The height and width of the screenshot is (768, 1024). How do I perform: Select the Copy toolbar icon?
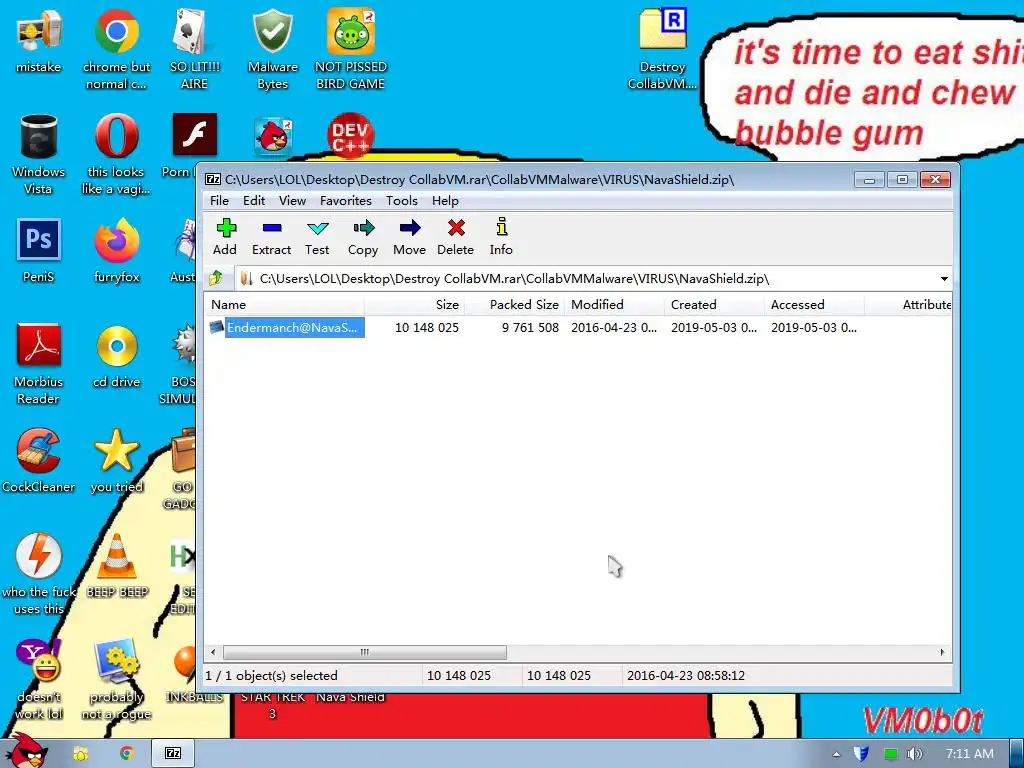(363, 236)
